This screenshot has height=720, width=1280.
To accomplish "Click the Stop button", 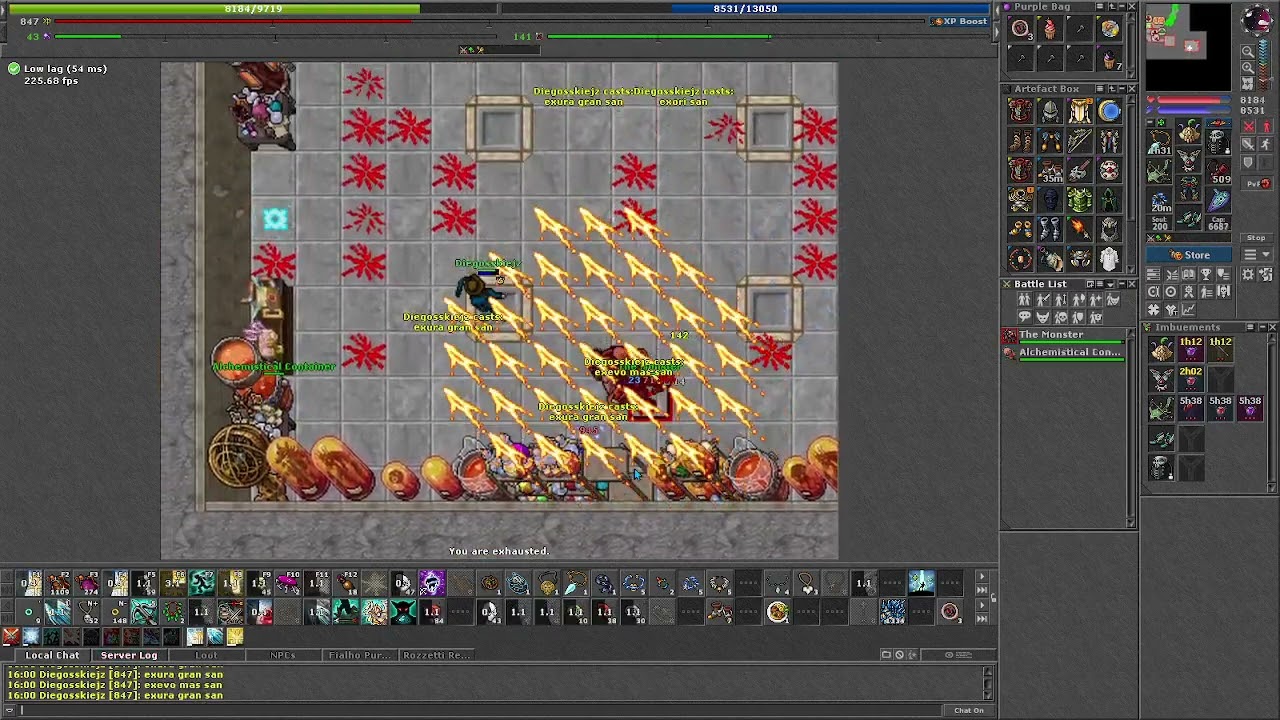I will click(1256, 238).
